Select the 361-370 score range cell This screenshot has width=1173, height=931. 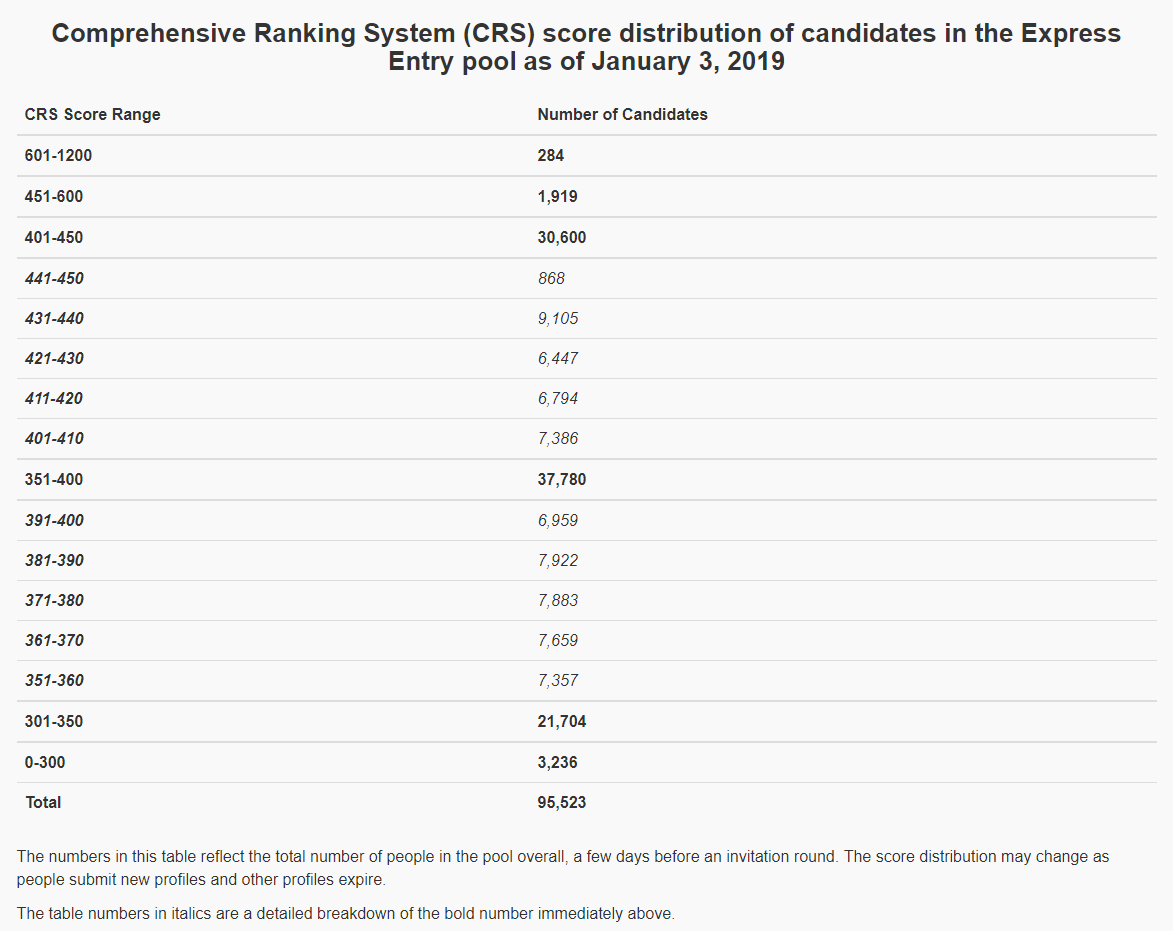coord(54,640)
